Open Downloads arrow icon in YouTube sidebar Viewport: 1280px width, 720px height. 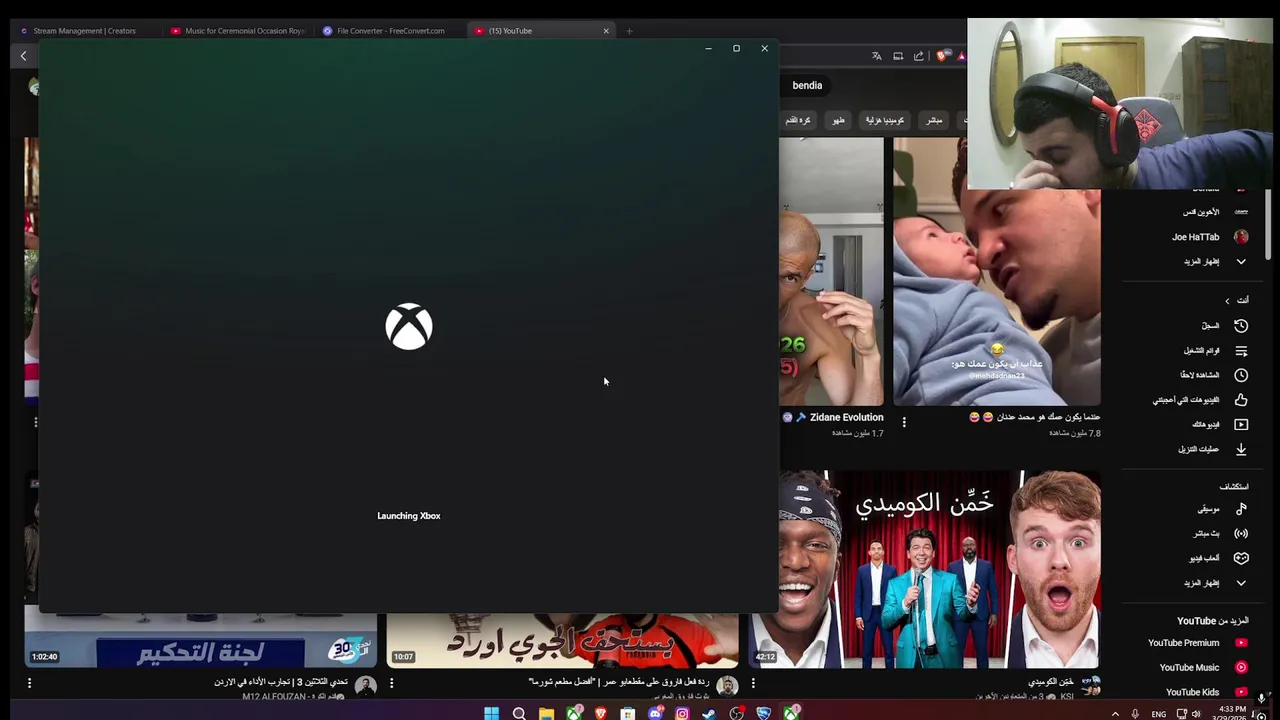coord(1241,449)
